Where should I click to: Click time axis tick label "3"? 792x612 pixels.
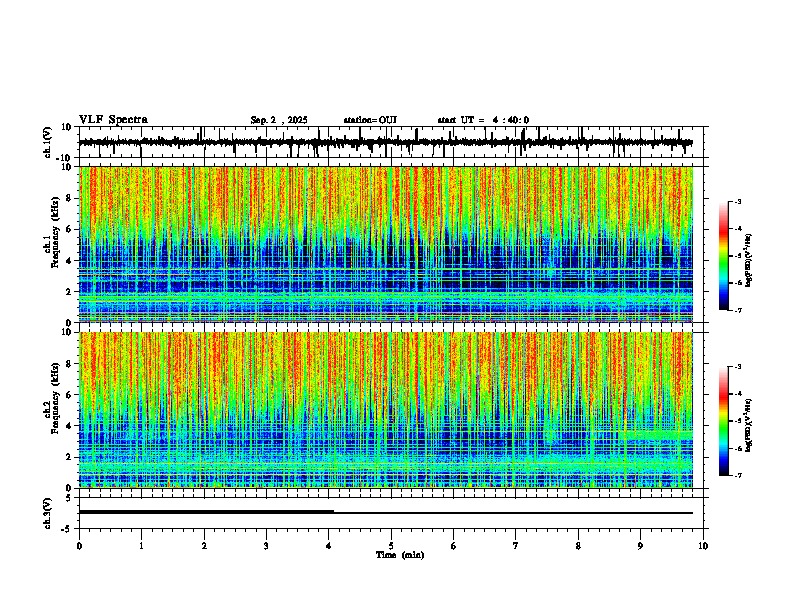[266, 546]
